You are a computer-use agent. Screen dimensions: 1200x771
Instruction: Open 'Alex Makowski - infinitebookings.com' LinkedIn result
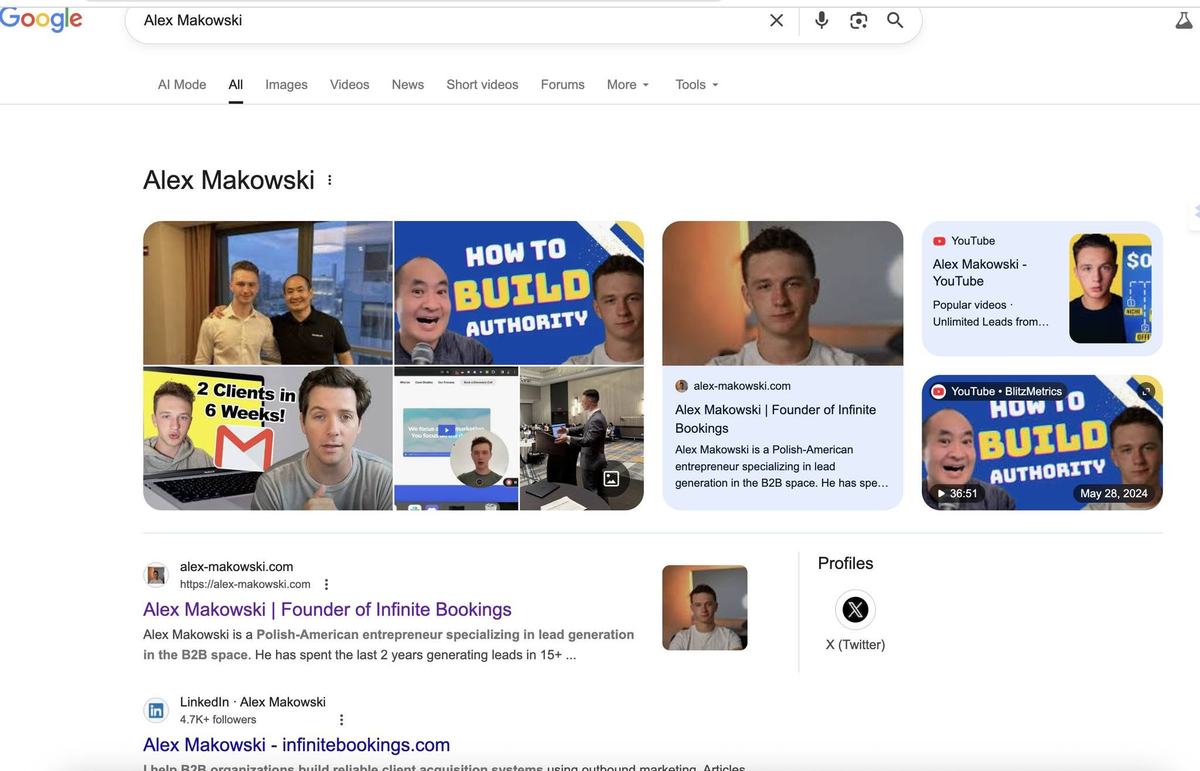296,745
